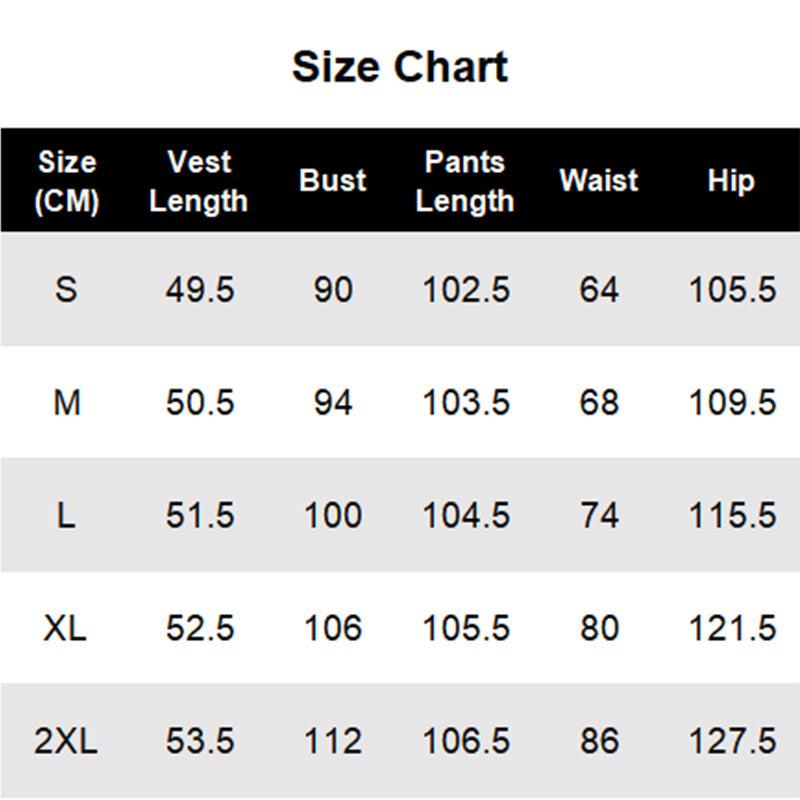This screenshot has height=800, width=800.
Task: Click hip value 105.5 in S row
Action: point(733,290)
